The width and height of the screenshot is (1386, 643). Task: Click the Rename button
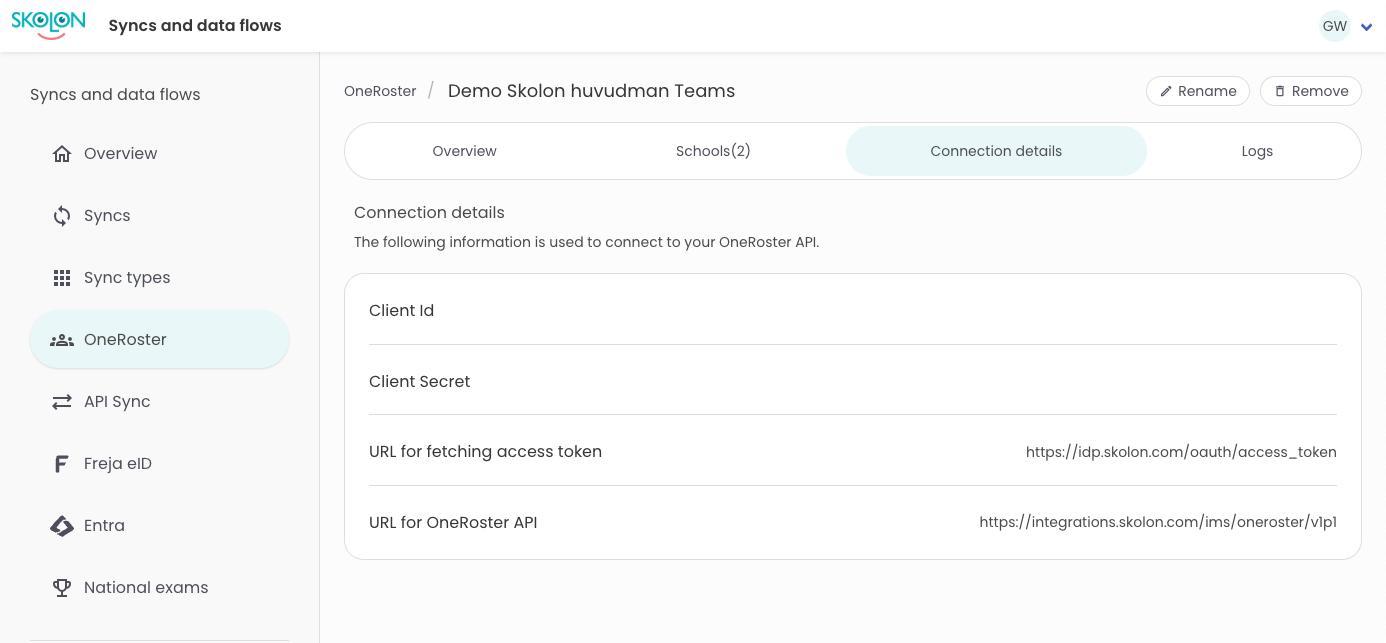click(x=1197, y=91)
